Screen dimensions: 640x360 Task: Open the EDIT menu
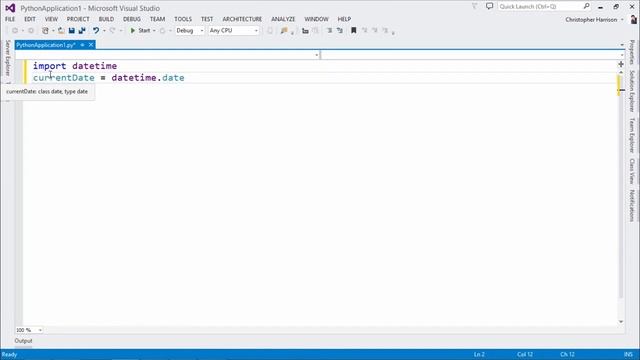coord(30,19)
